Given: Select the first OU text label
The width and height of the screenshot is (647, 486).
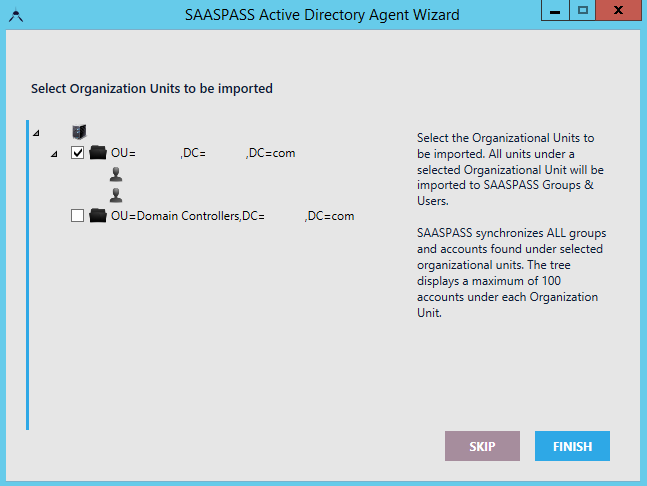Looking at the screenshot, I should tap(203, 153).
